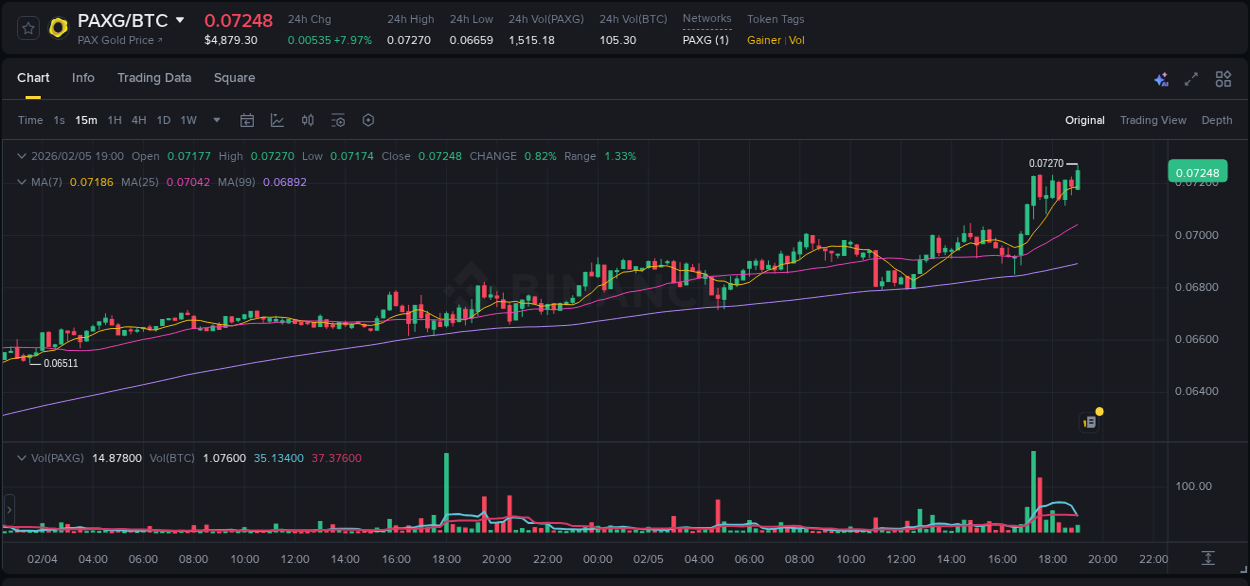
Task: Click the AI analysis sparkle icon
Action: (1160, 78)
